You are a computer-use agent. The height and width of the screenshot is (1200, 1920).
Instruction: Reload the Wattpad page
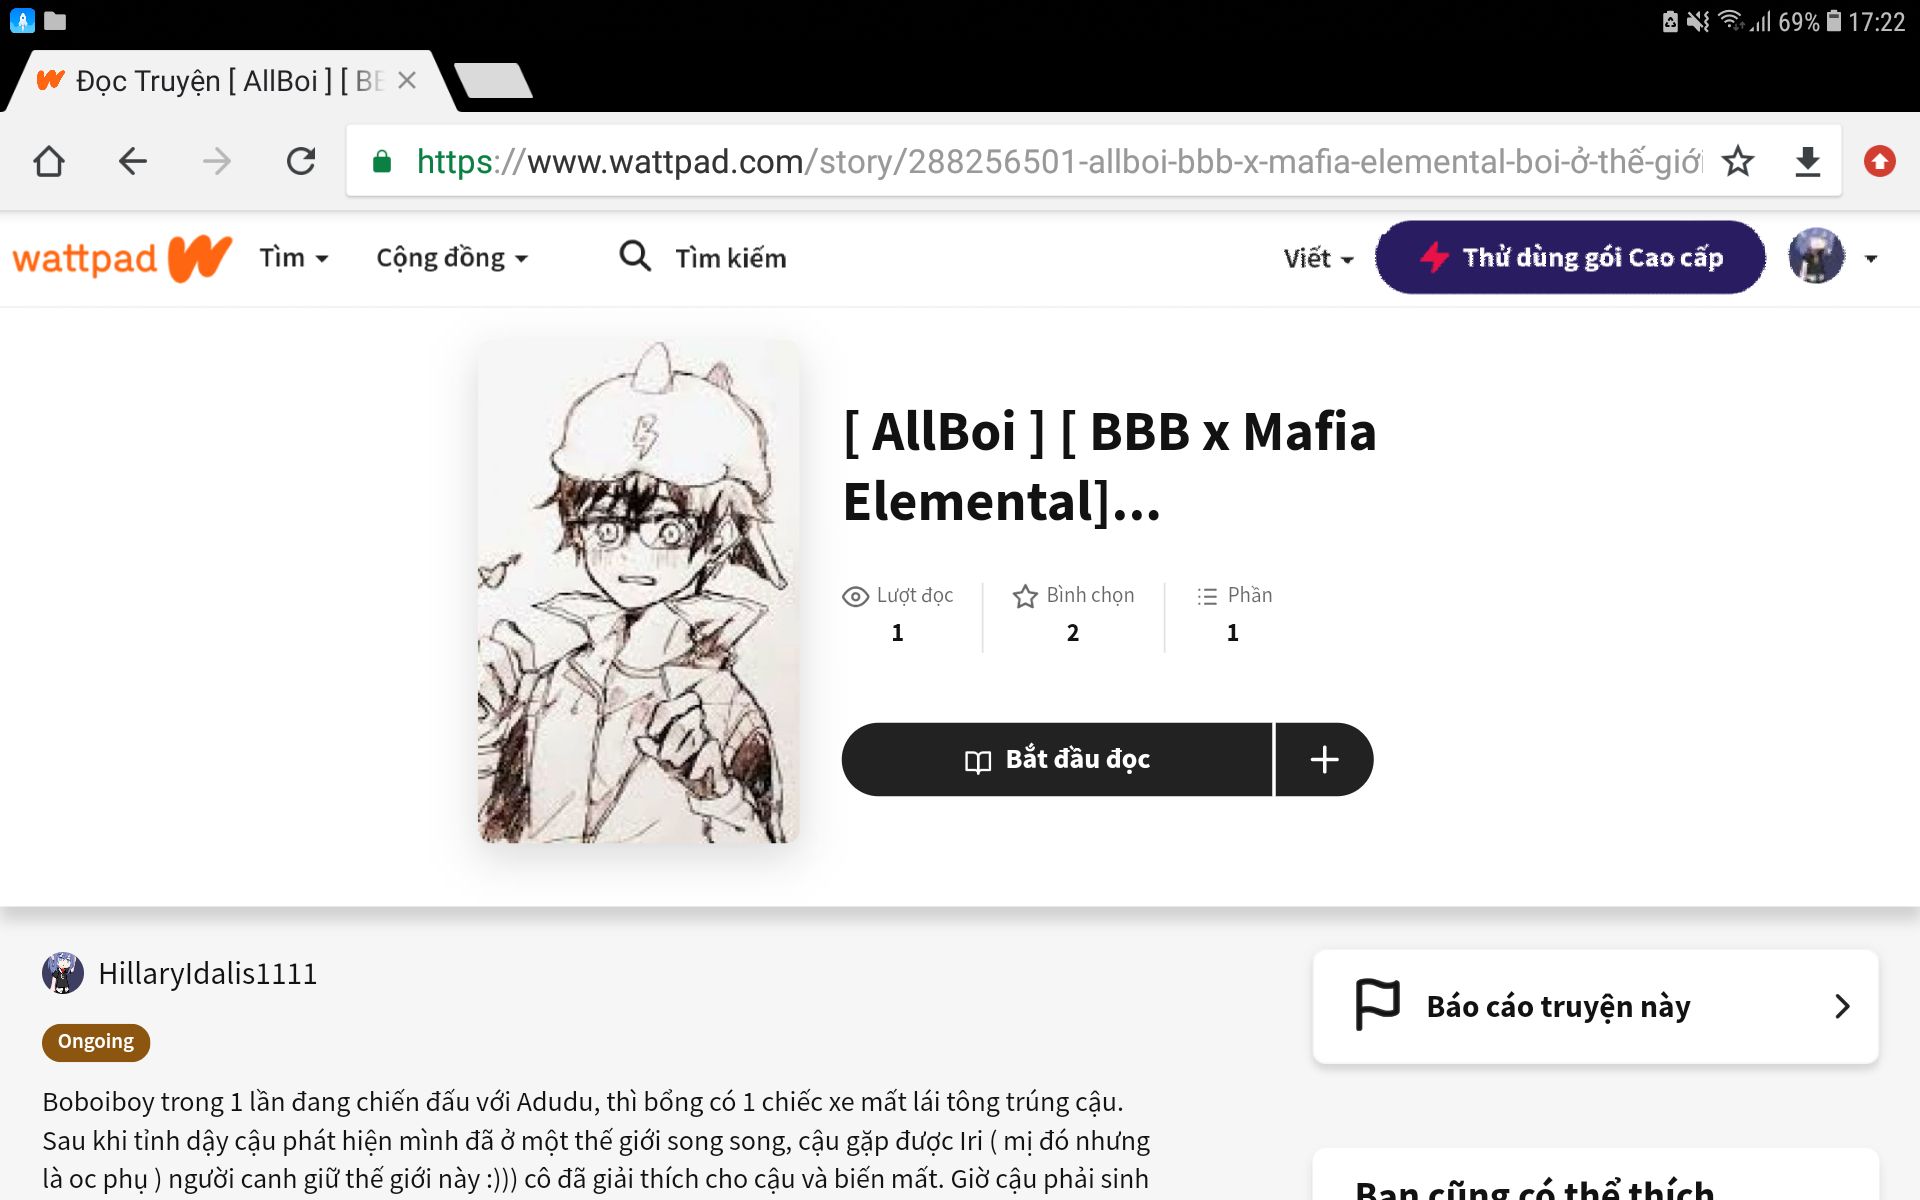301,161
